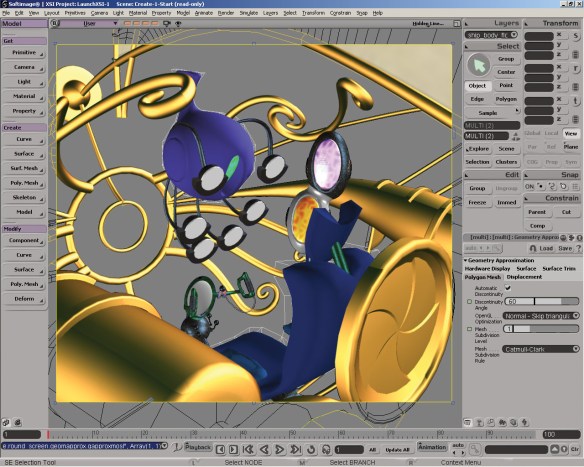Select the arrow selection tool icon

pos(478,66)
